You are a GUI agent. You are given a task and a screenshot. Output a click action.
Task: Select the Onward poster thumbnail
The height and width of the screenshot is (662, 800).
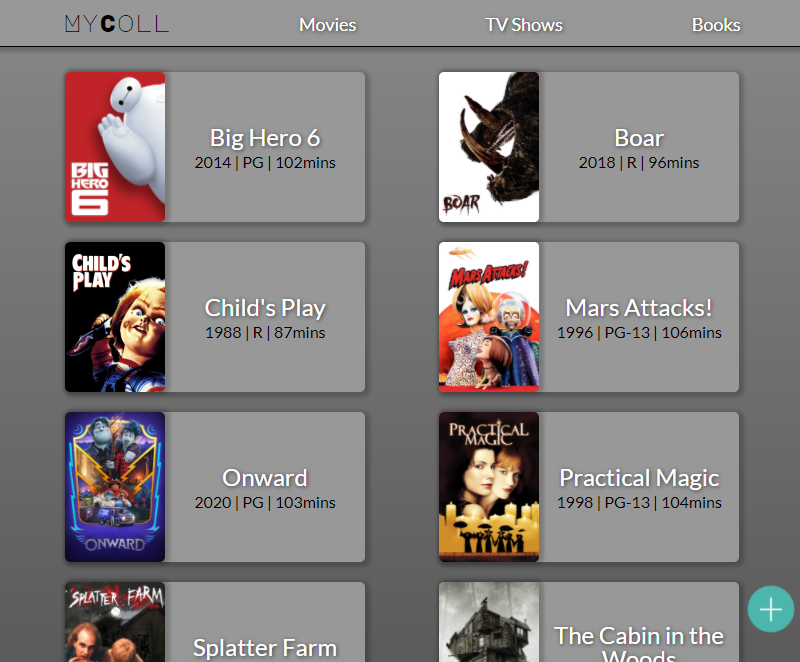pyautogui.click(x=115, y=487)
